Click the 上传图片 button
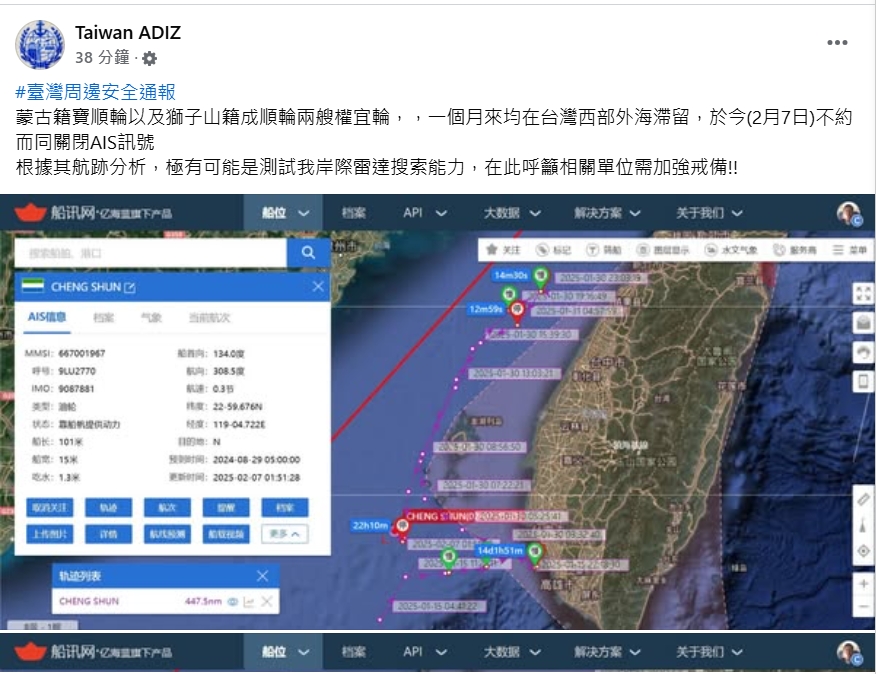 point(49,534)
